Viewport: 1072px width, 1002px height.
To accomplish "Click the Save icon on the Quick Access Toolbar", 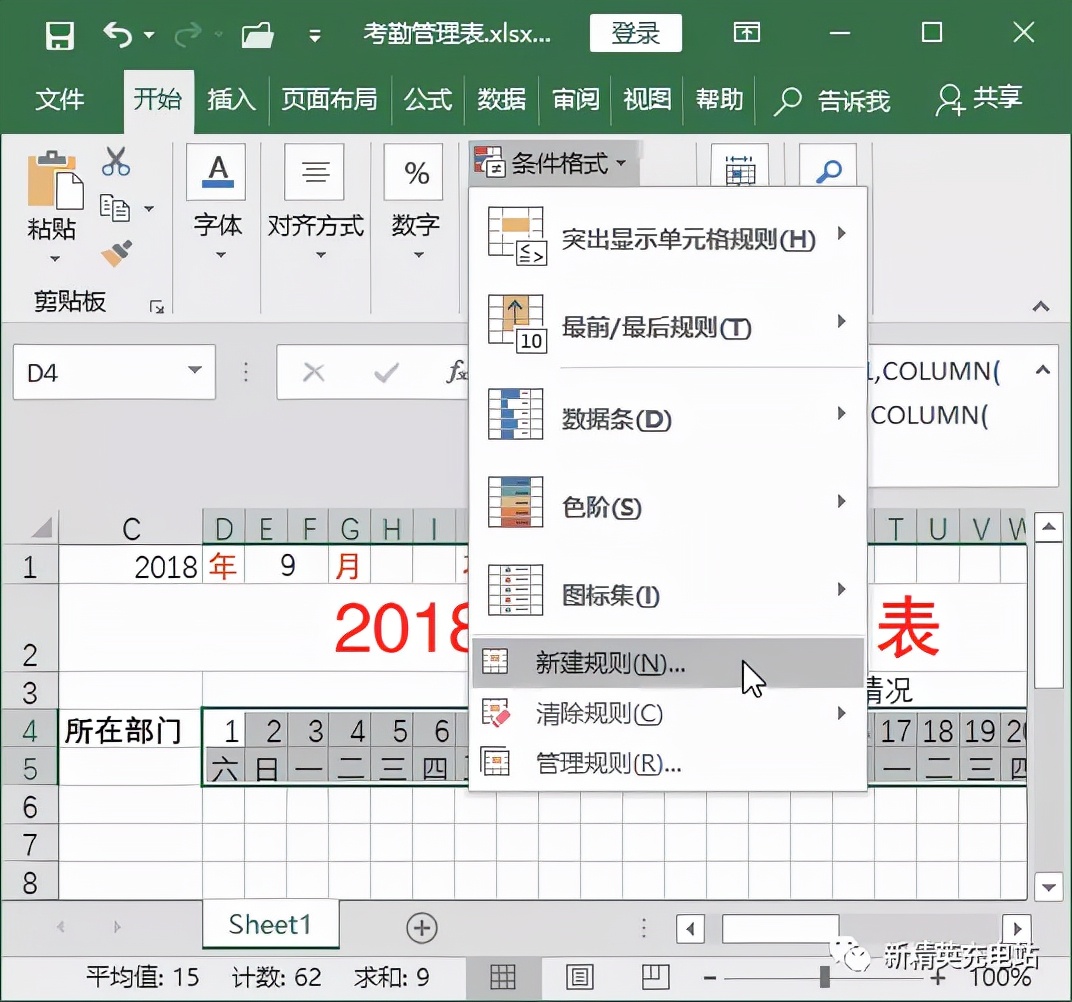I will pyautogui.click(x=59, y=33).
